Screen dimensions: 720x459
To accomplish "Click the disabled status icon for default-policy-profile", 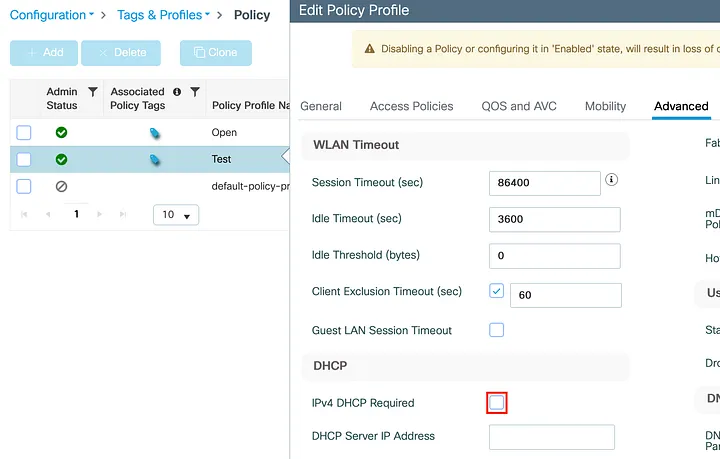I will coord(61,187).
